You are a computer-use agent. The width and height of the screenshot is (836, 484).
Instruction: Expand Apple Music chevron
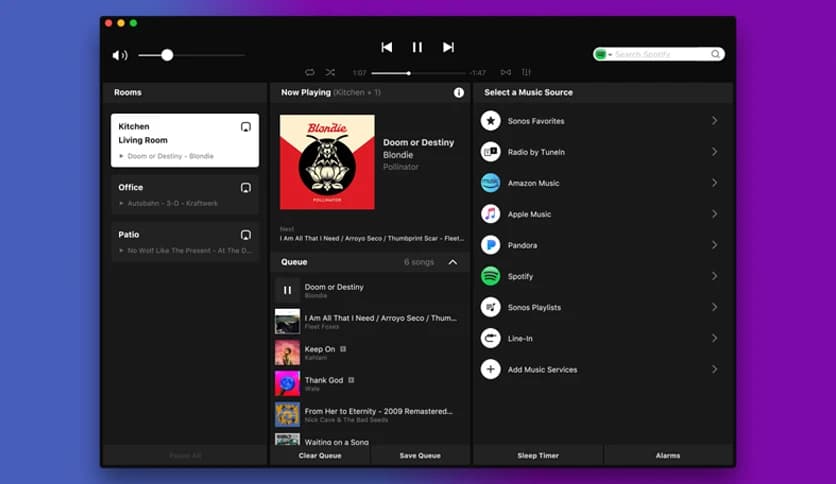(714, 214)
